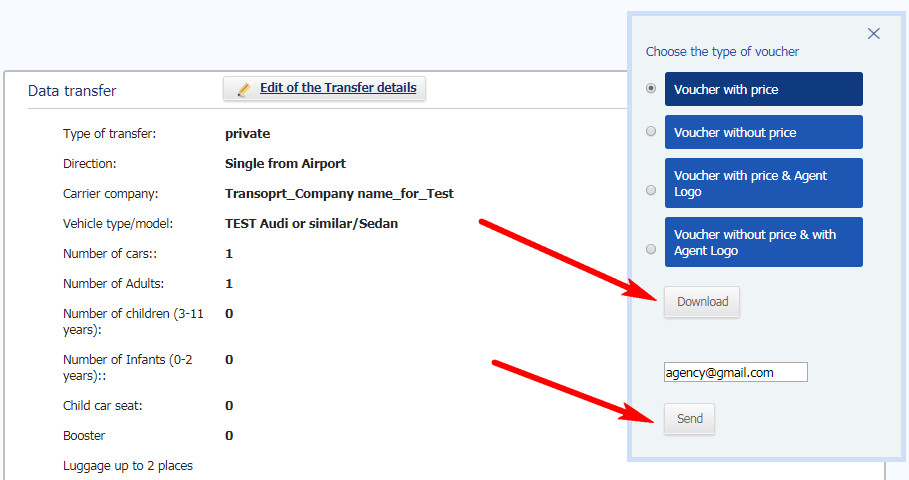Click the pencil icon beside Edit of Transfer details
909x480 pixels.
[243, 89]
